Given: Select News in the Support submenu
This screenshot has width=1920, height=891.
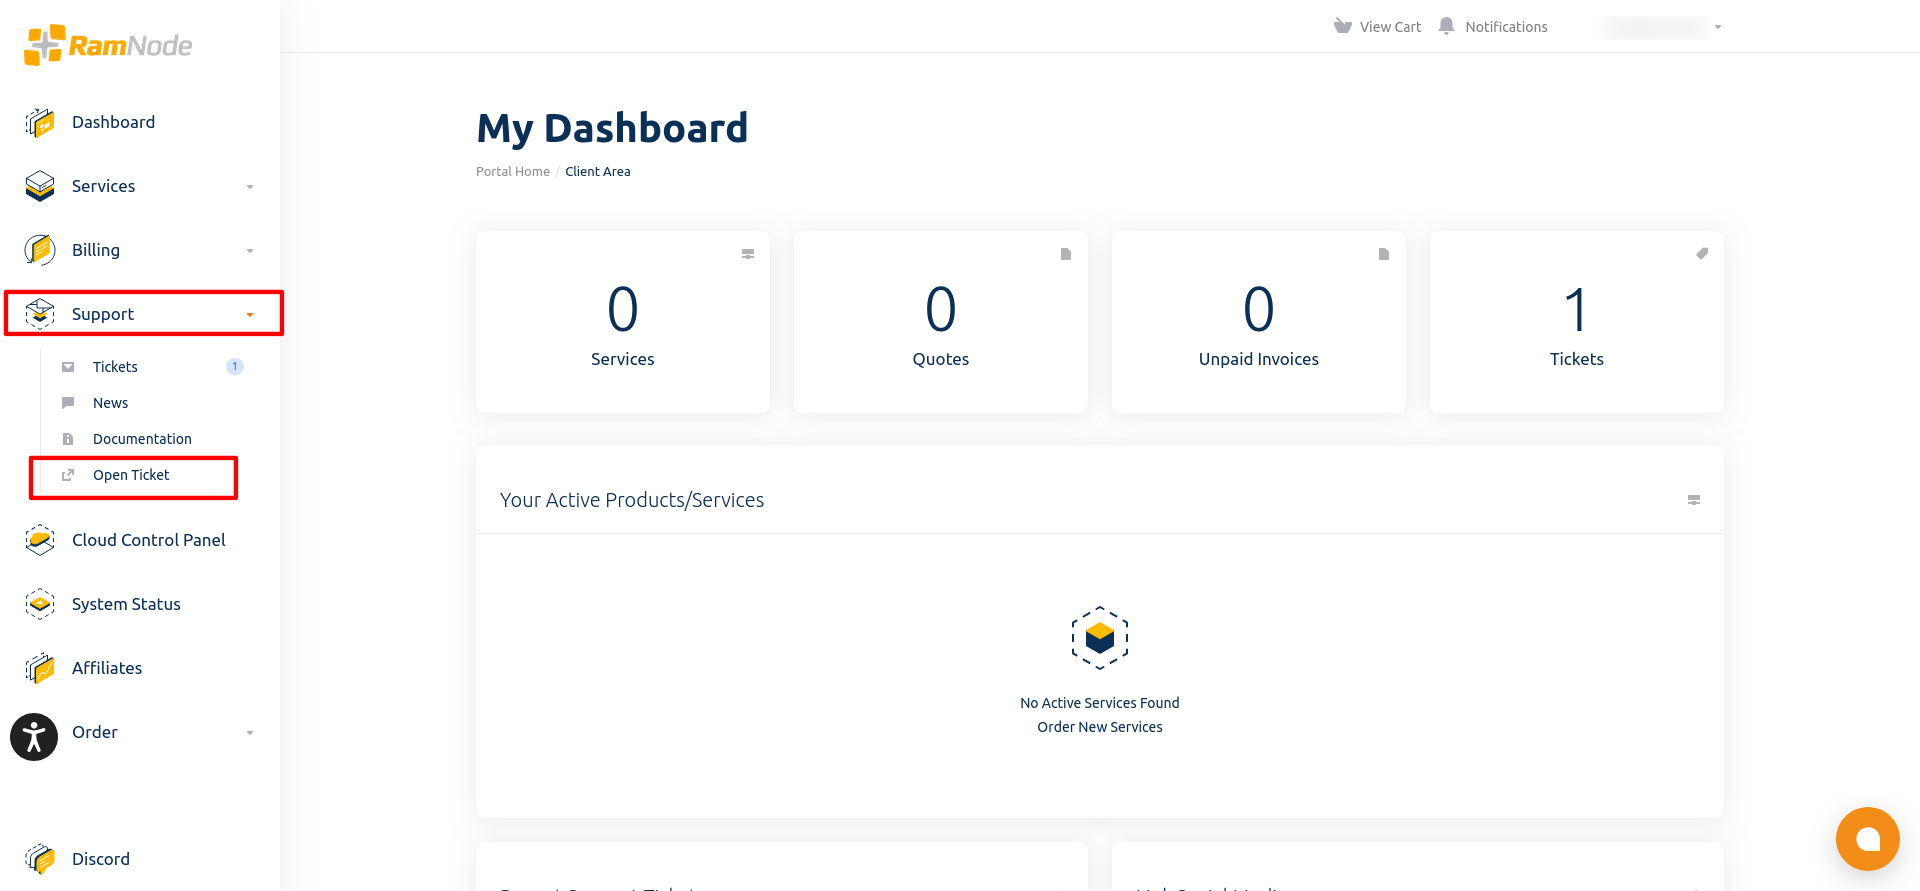Looking at the screenshot, I should point(110,403).
